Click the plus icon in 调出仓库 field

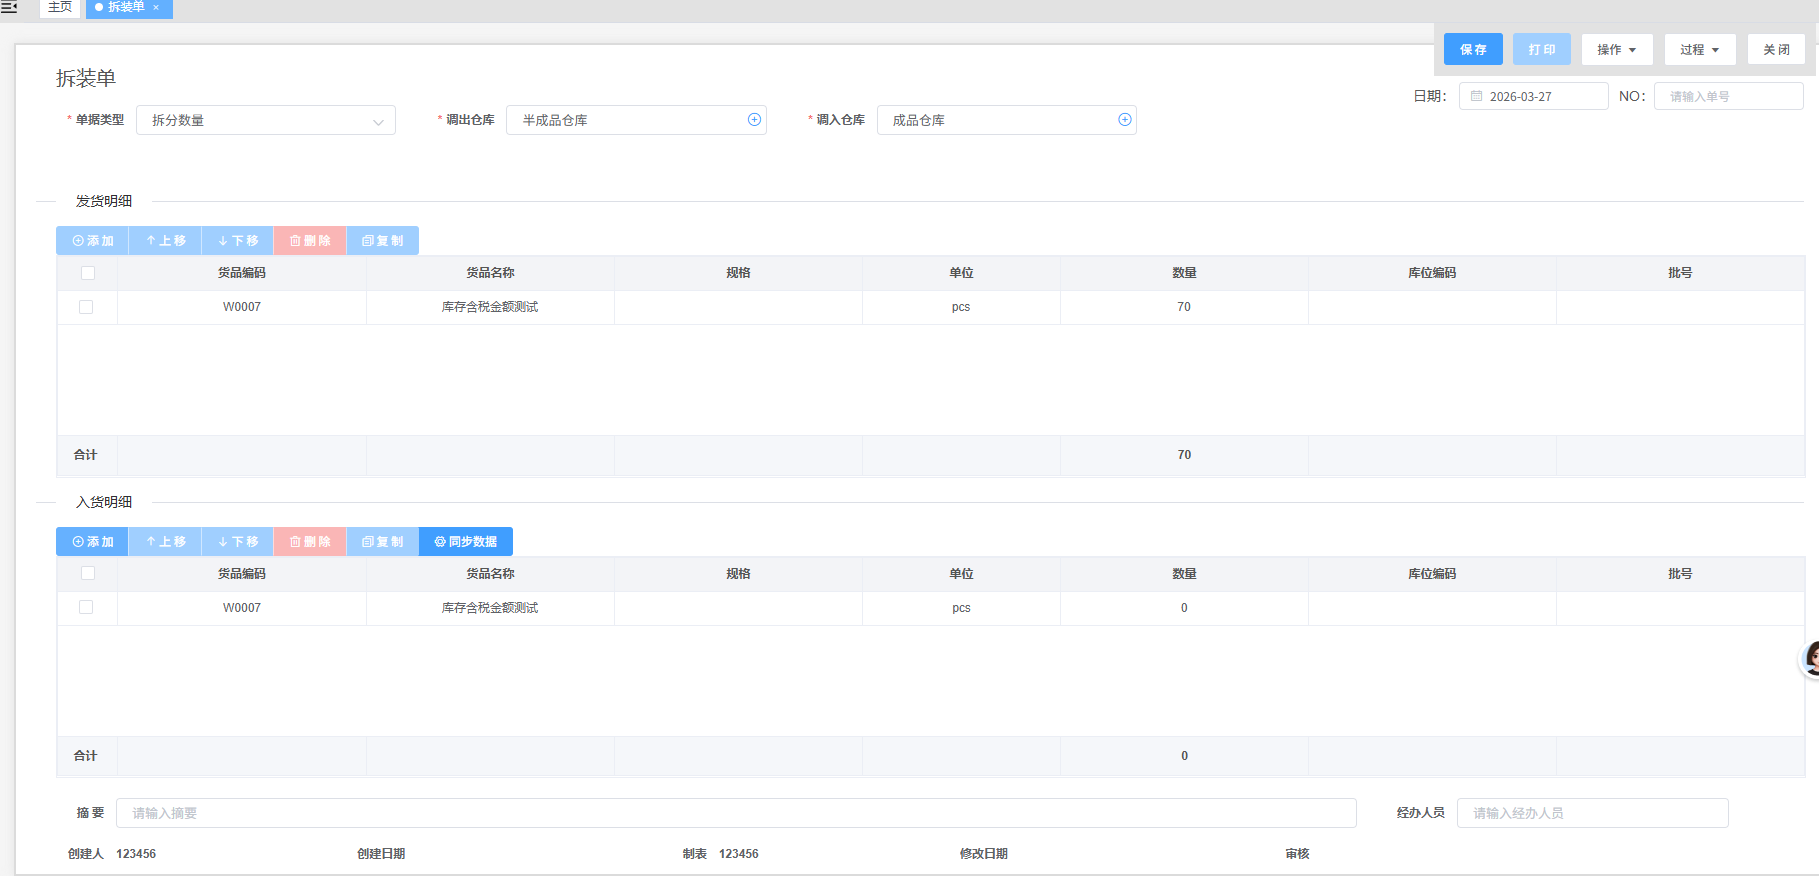[x=754, y=120]
